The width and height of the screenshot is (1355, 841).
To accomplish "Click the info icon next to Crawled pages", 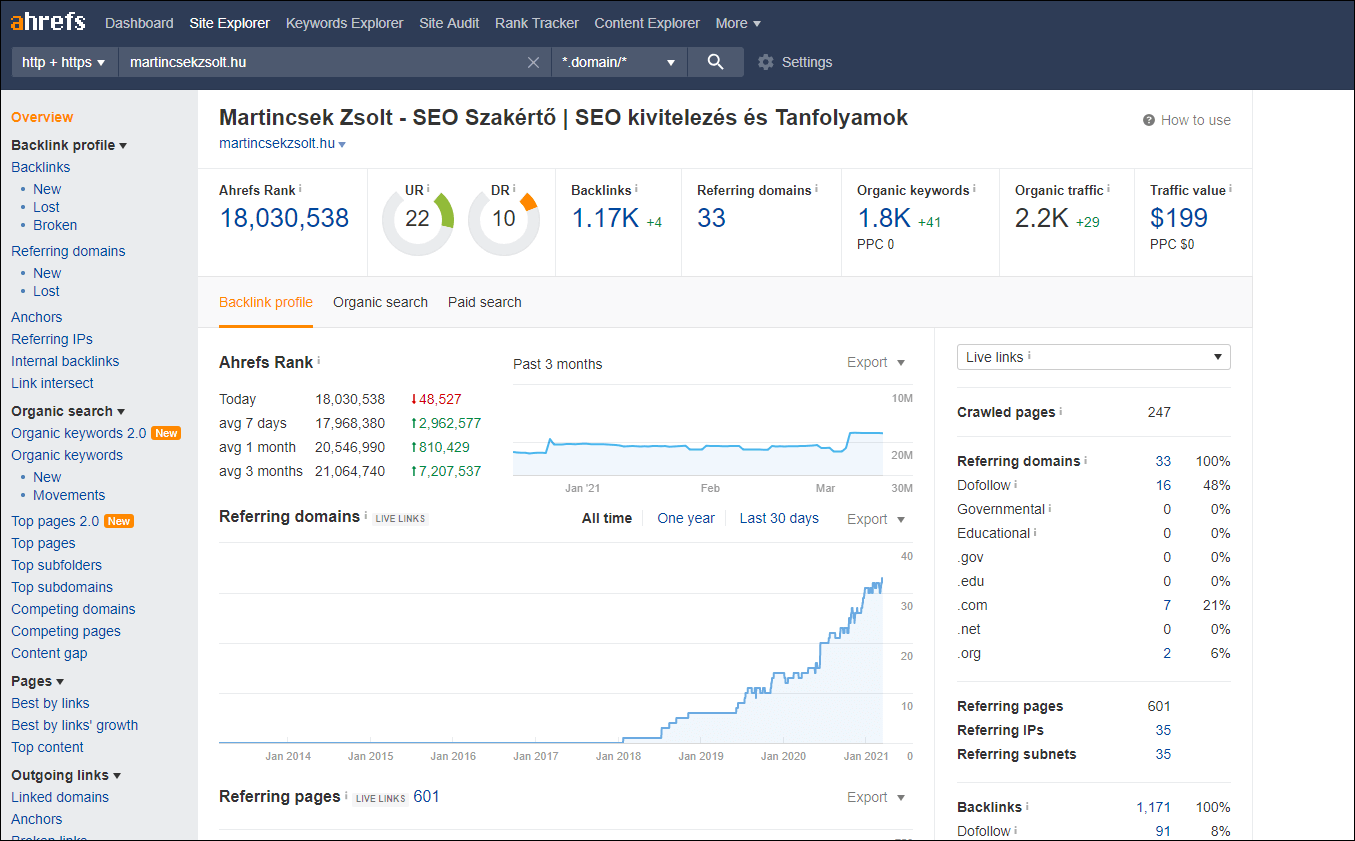I will pos(1061,411).
